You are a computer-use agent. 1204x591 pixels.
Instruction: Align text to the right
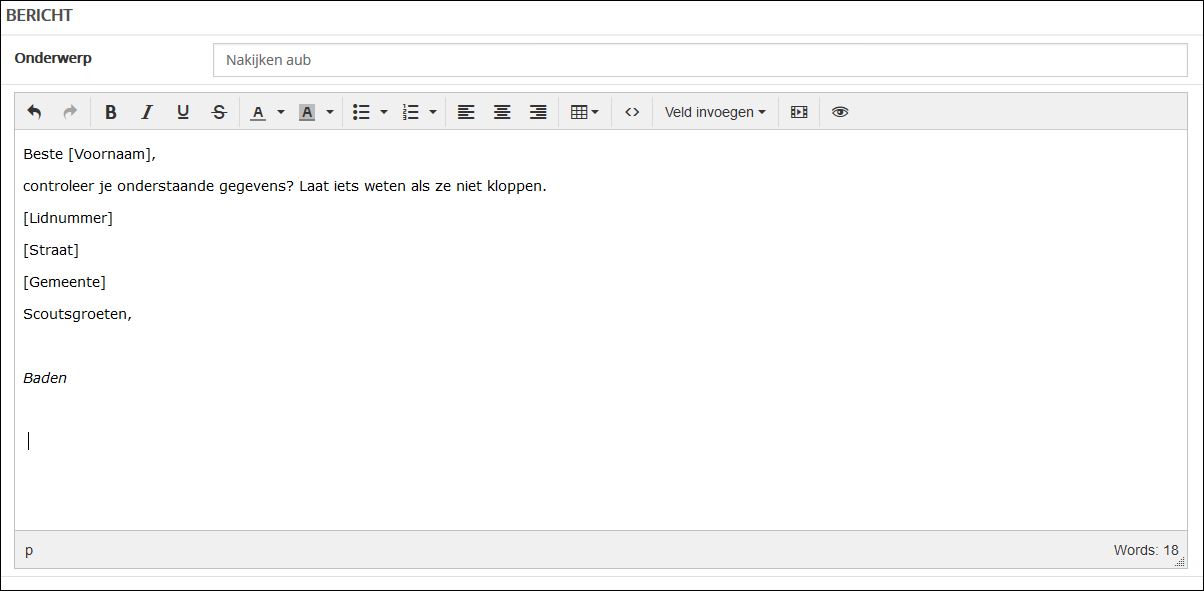pos(538,112)
